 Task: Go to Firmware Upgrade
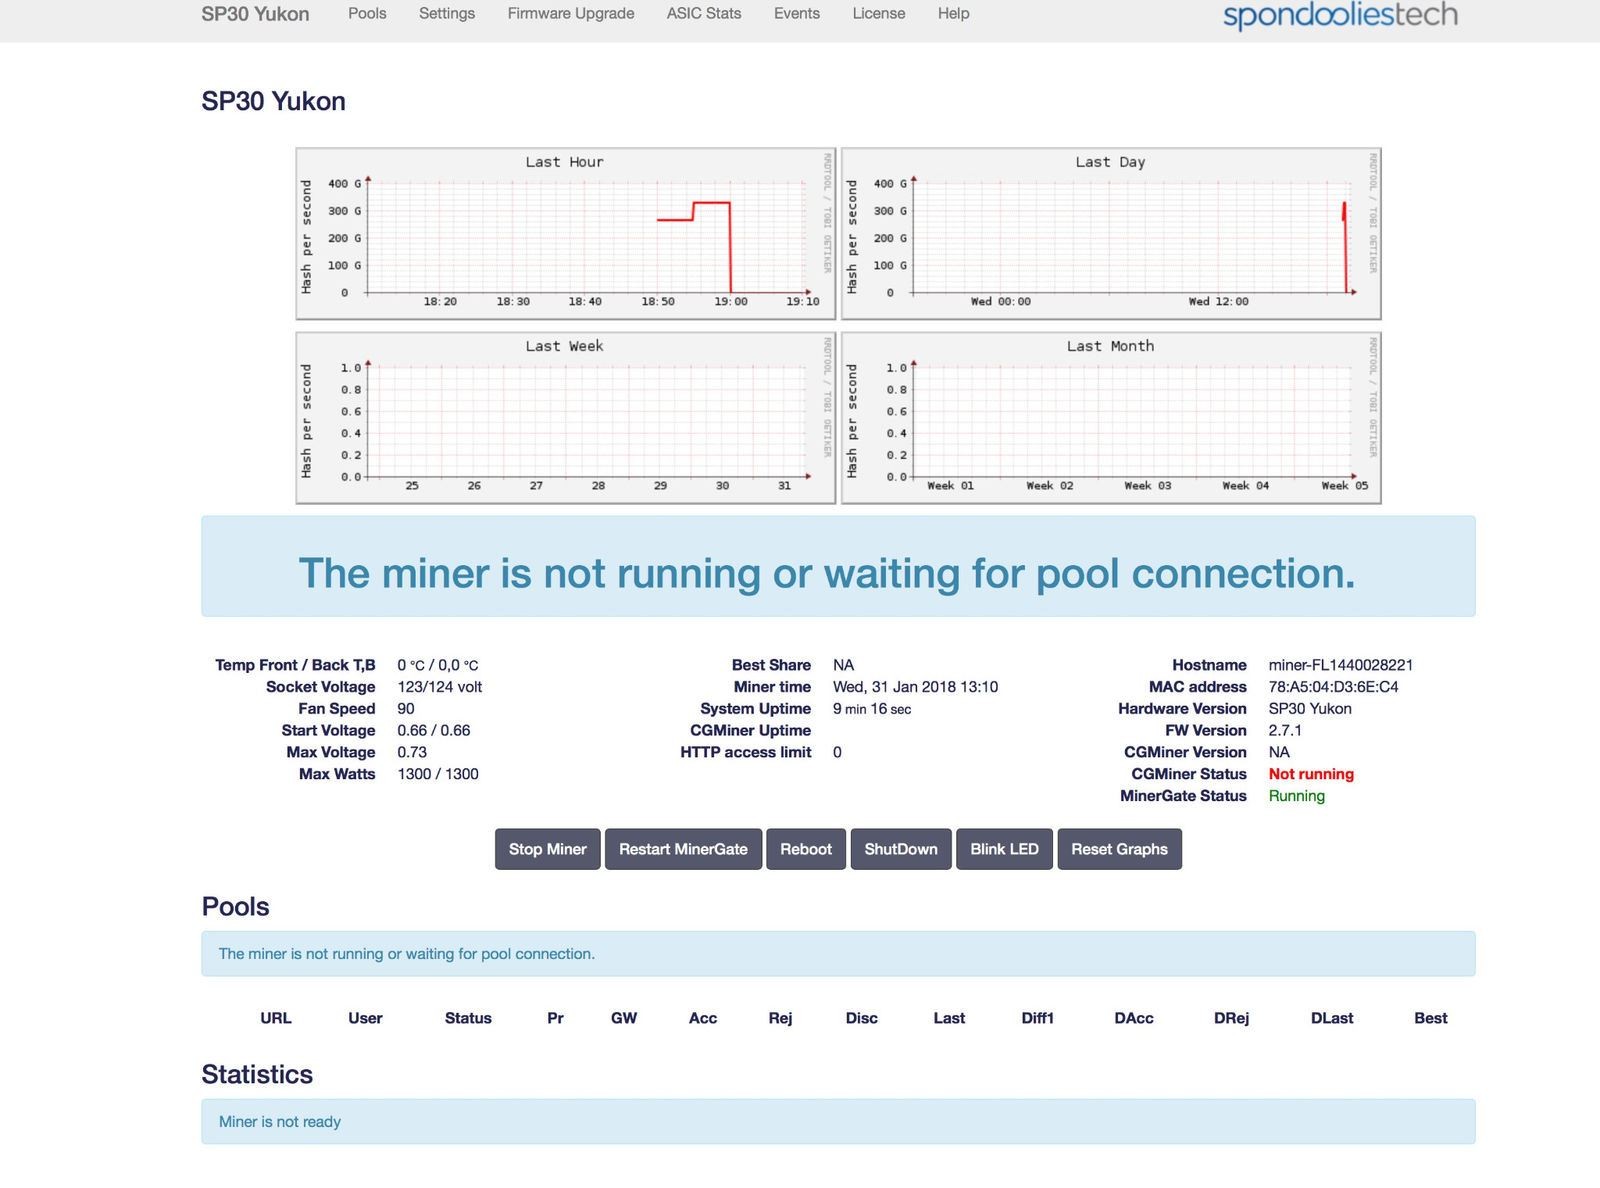571,13
